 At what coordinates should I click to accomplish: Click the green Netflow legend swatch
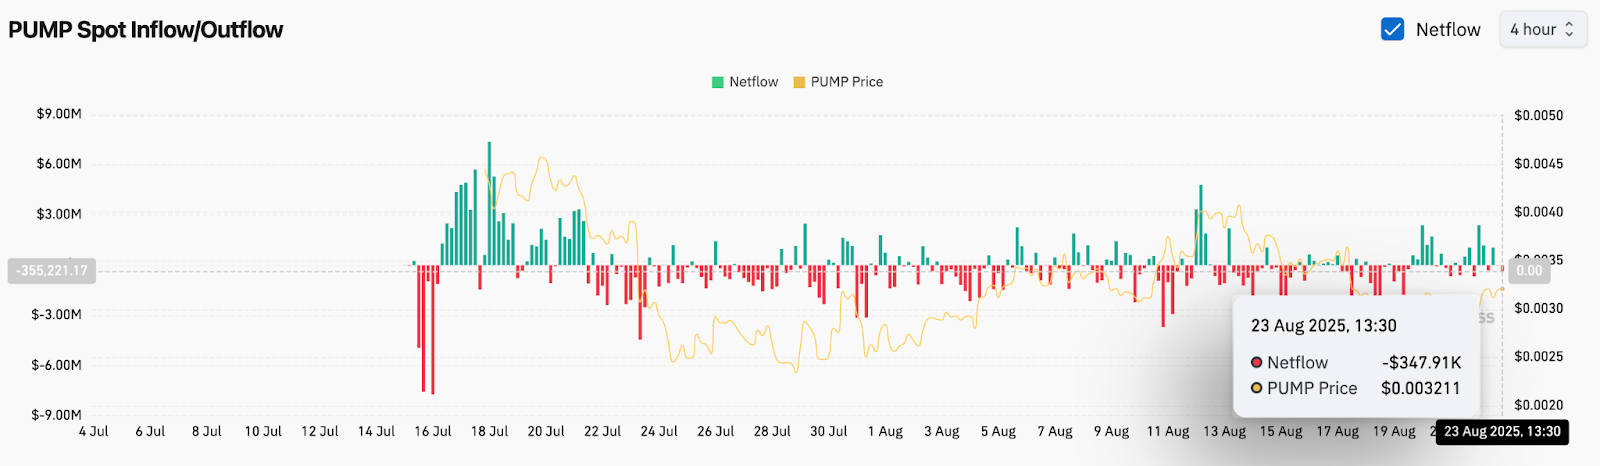pyautogui.click(x=717, y=82)
